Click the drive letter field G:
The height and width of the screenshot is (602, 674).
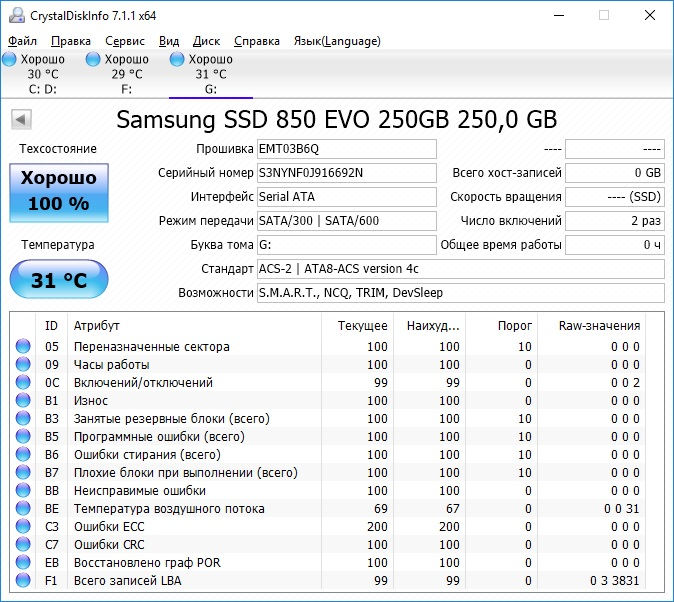pos(346,245)
